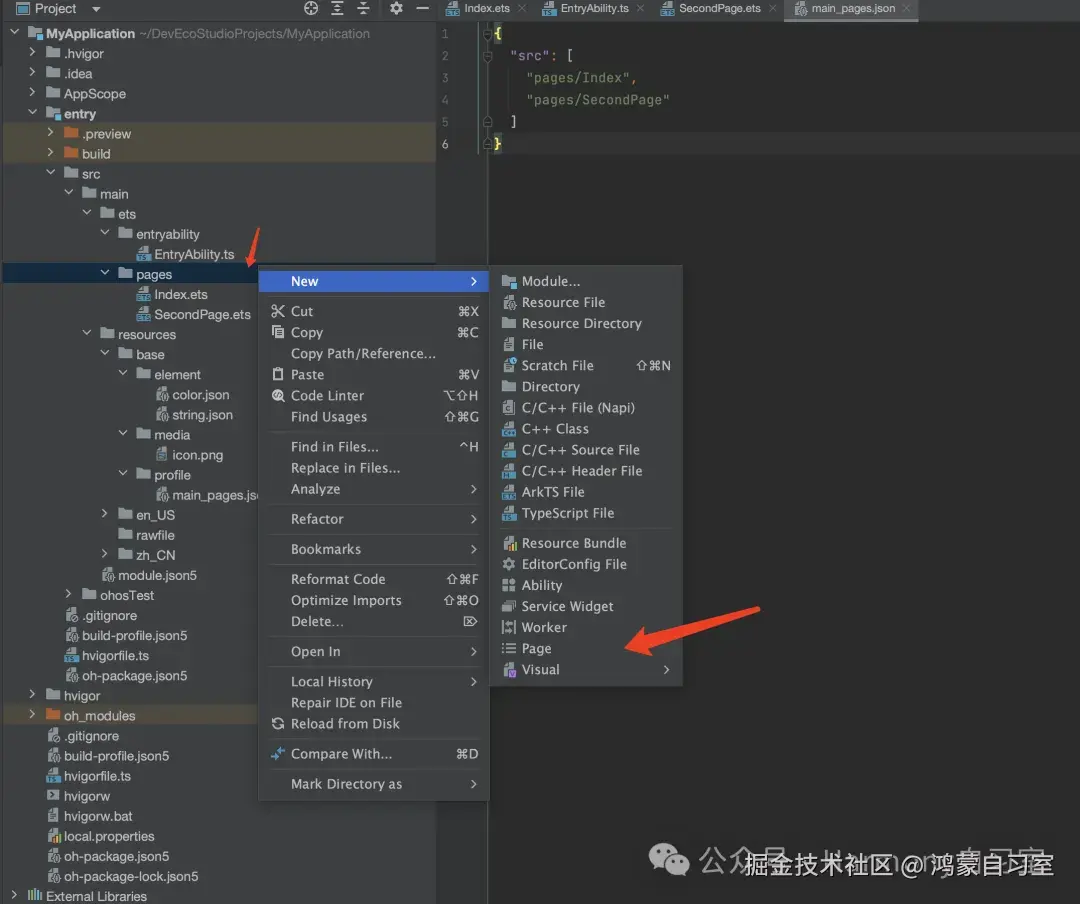1080x904 pixels.
Task: Create a new ArkTS File
Action: tap(586, 492)
